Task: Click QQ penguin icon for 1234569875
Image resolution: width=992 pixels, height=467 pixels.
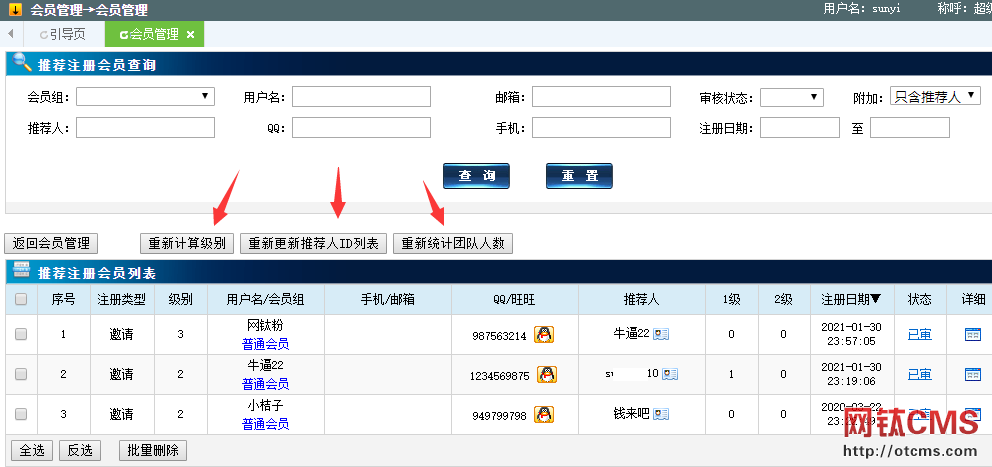Action: [547, 375]
